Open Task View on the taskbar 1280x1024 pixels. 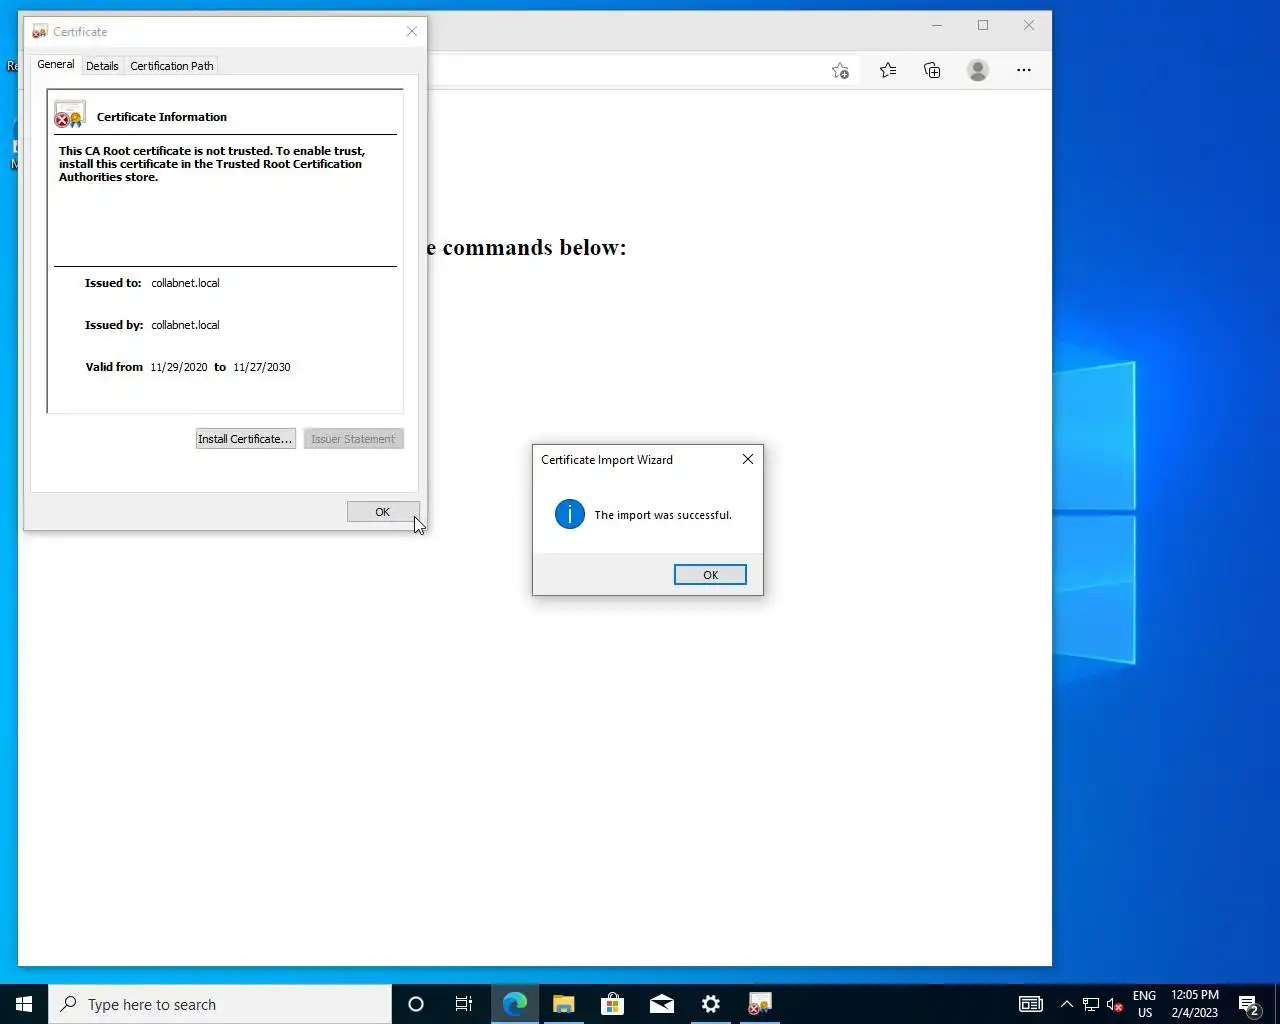pos(464,1004)
